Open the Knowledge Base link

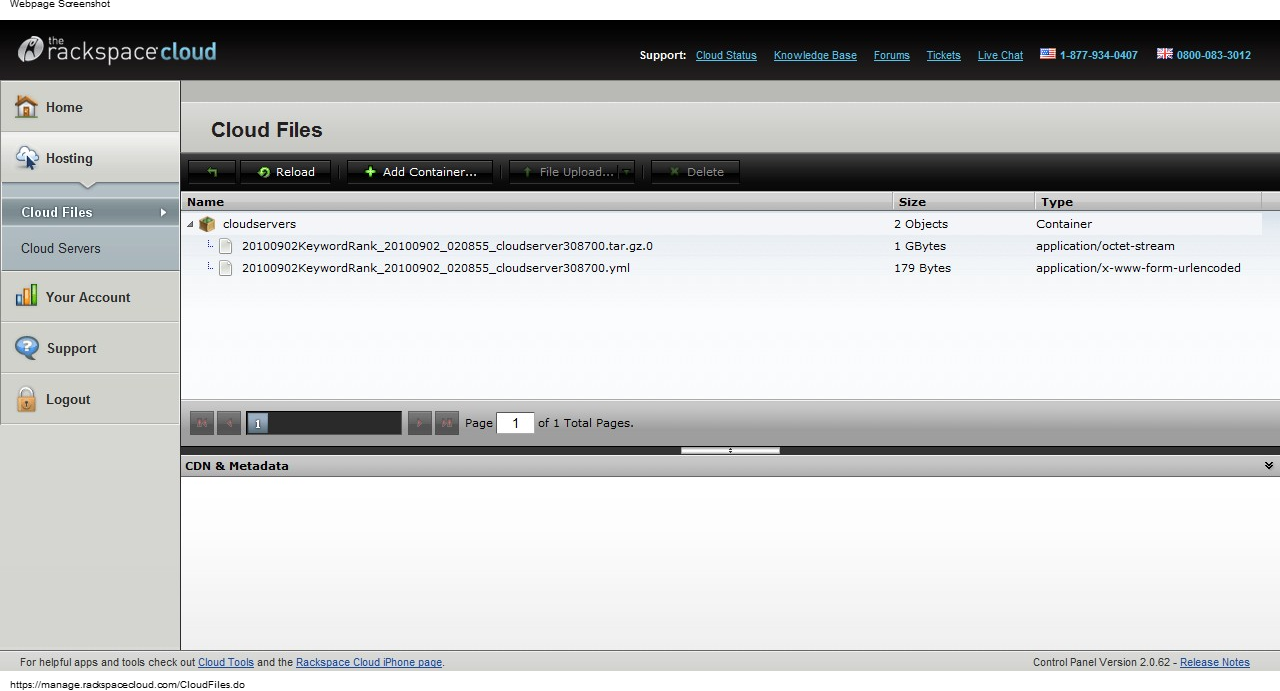[815, 55]
